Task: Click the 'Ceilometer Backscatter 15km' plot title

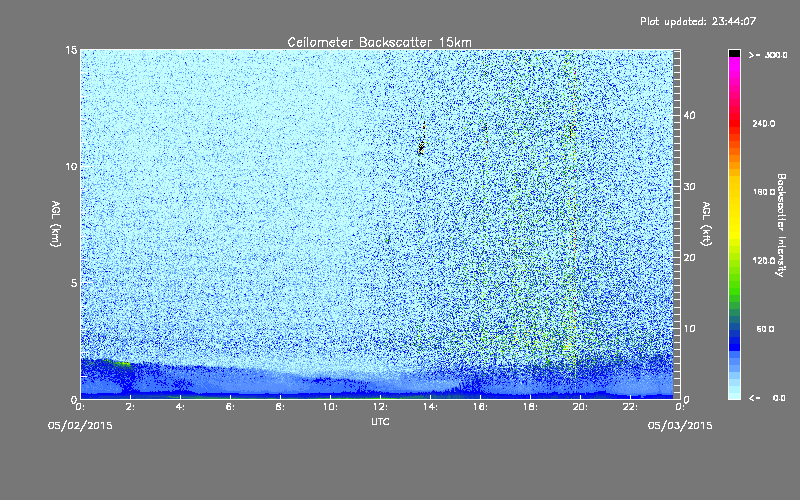Action: (x=379, y=42)
